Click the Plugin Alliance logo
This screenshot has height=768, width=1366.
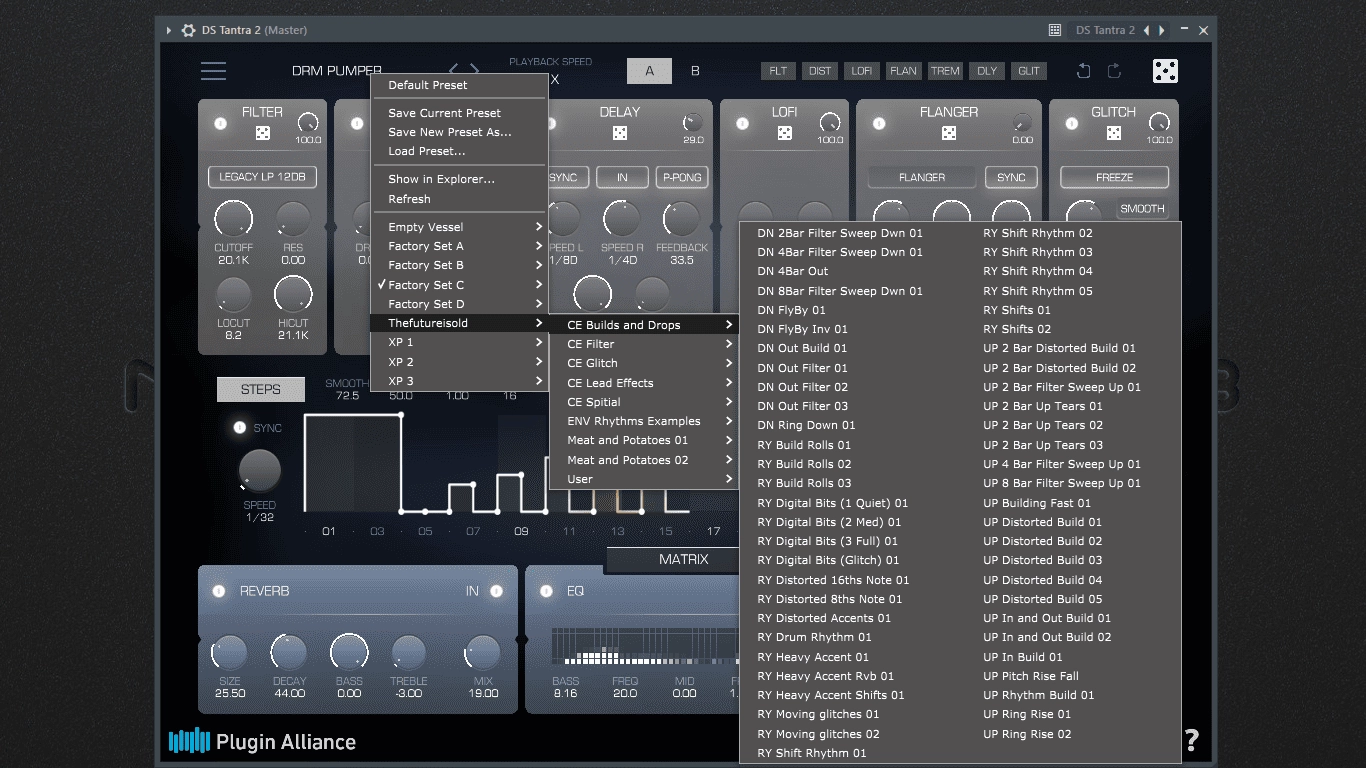tap(262, 741)
